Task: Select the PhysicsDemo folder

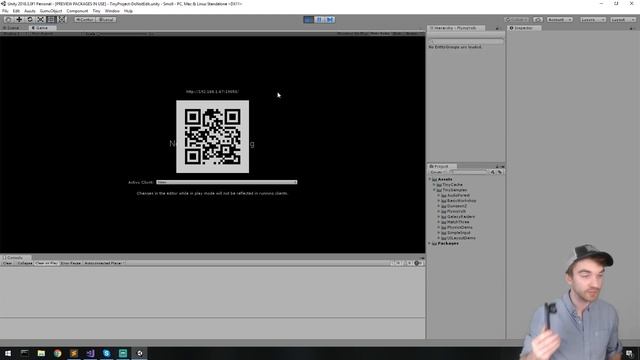Action: (x=456, y=227)
